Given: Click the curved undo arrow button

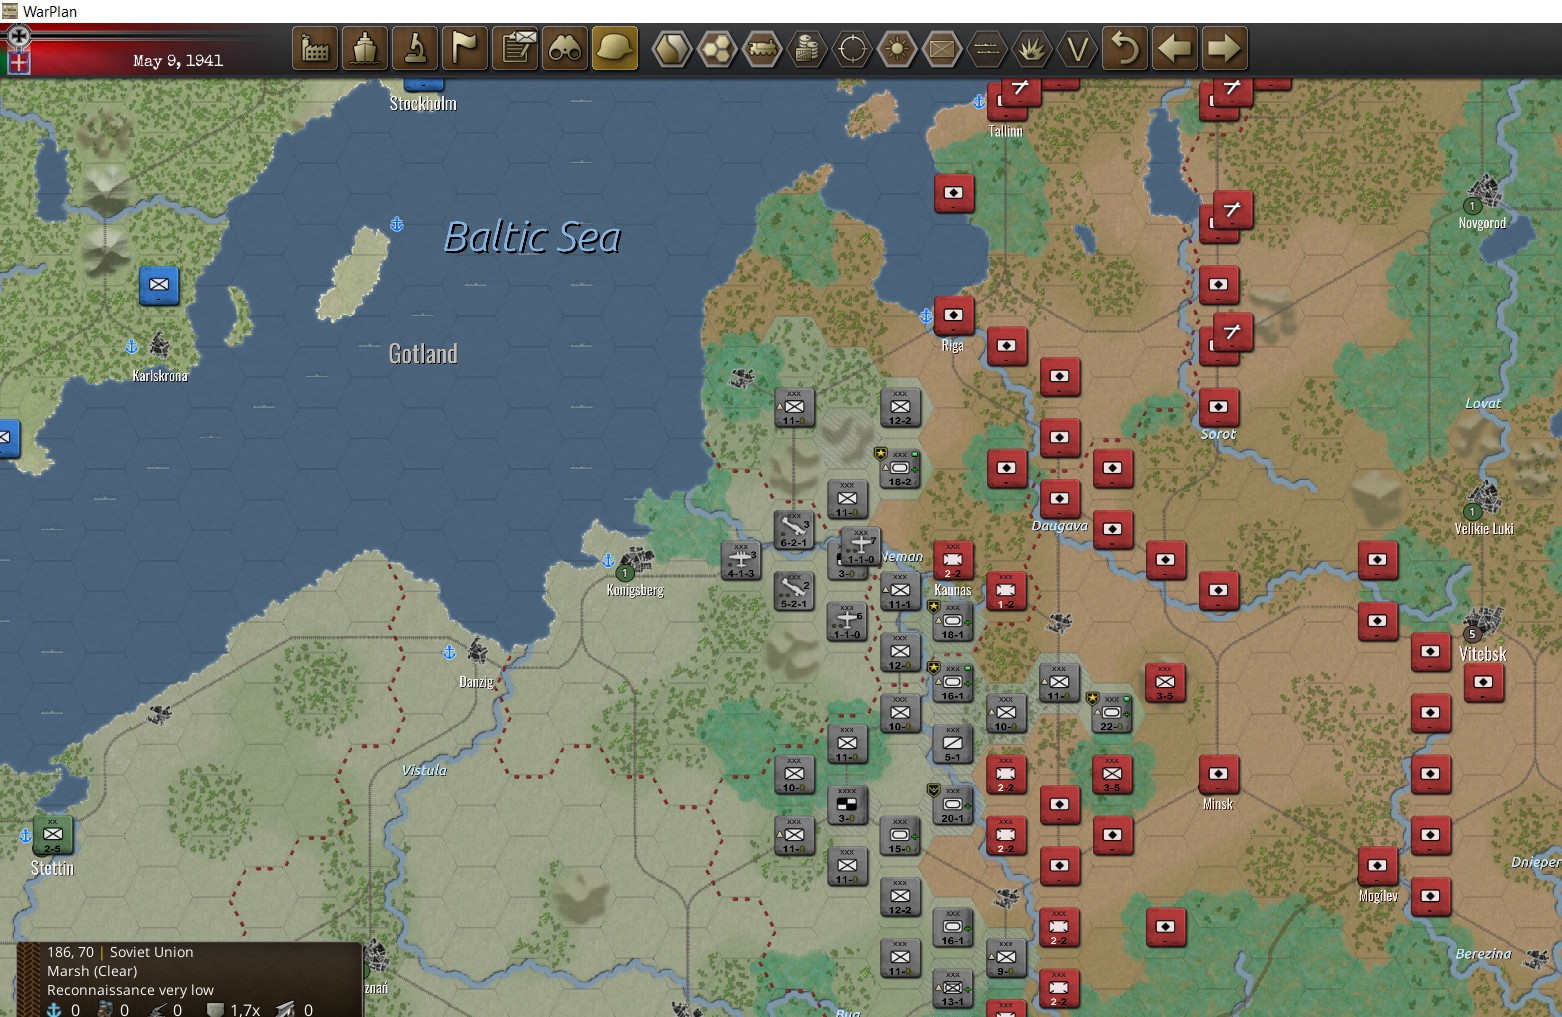Looking at the screenshot, I should coord(1126,48).
